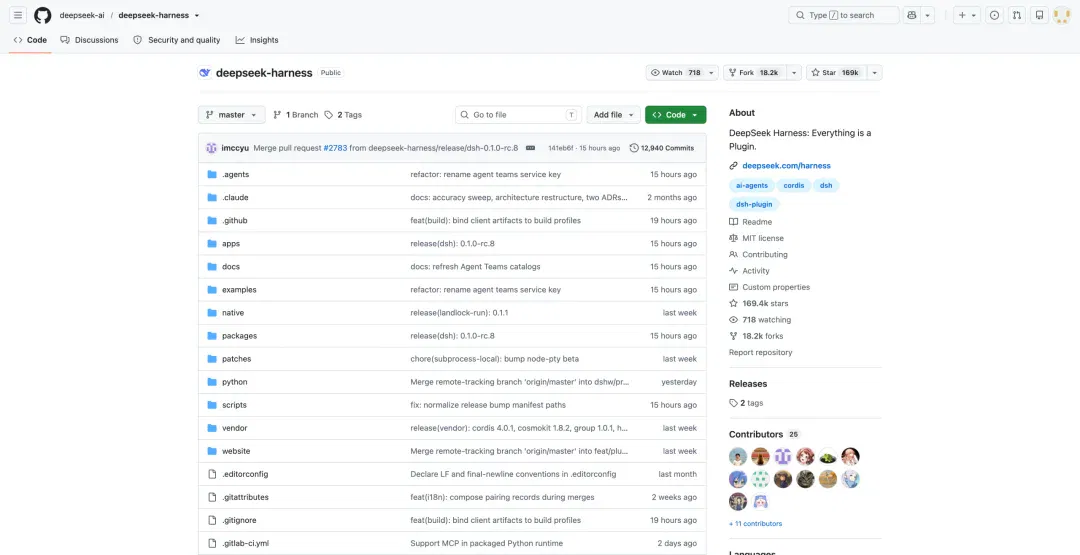Open the examples folder
Image resolution: width=1080 pixels, height=555 pixels.
[x=239, y=290]
